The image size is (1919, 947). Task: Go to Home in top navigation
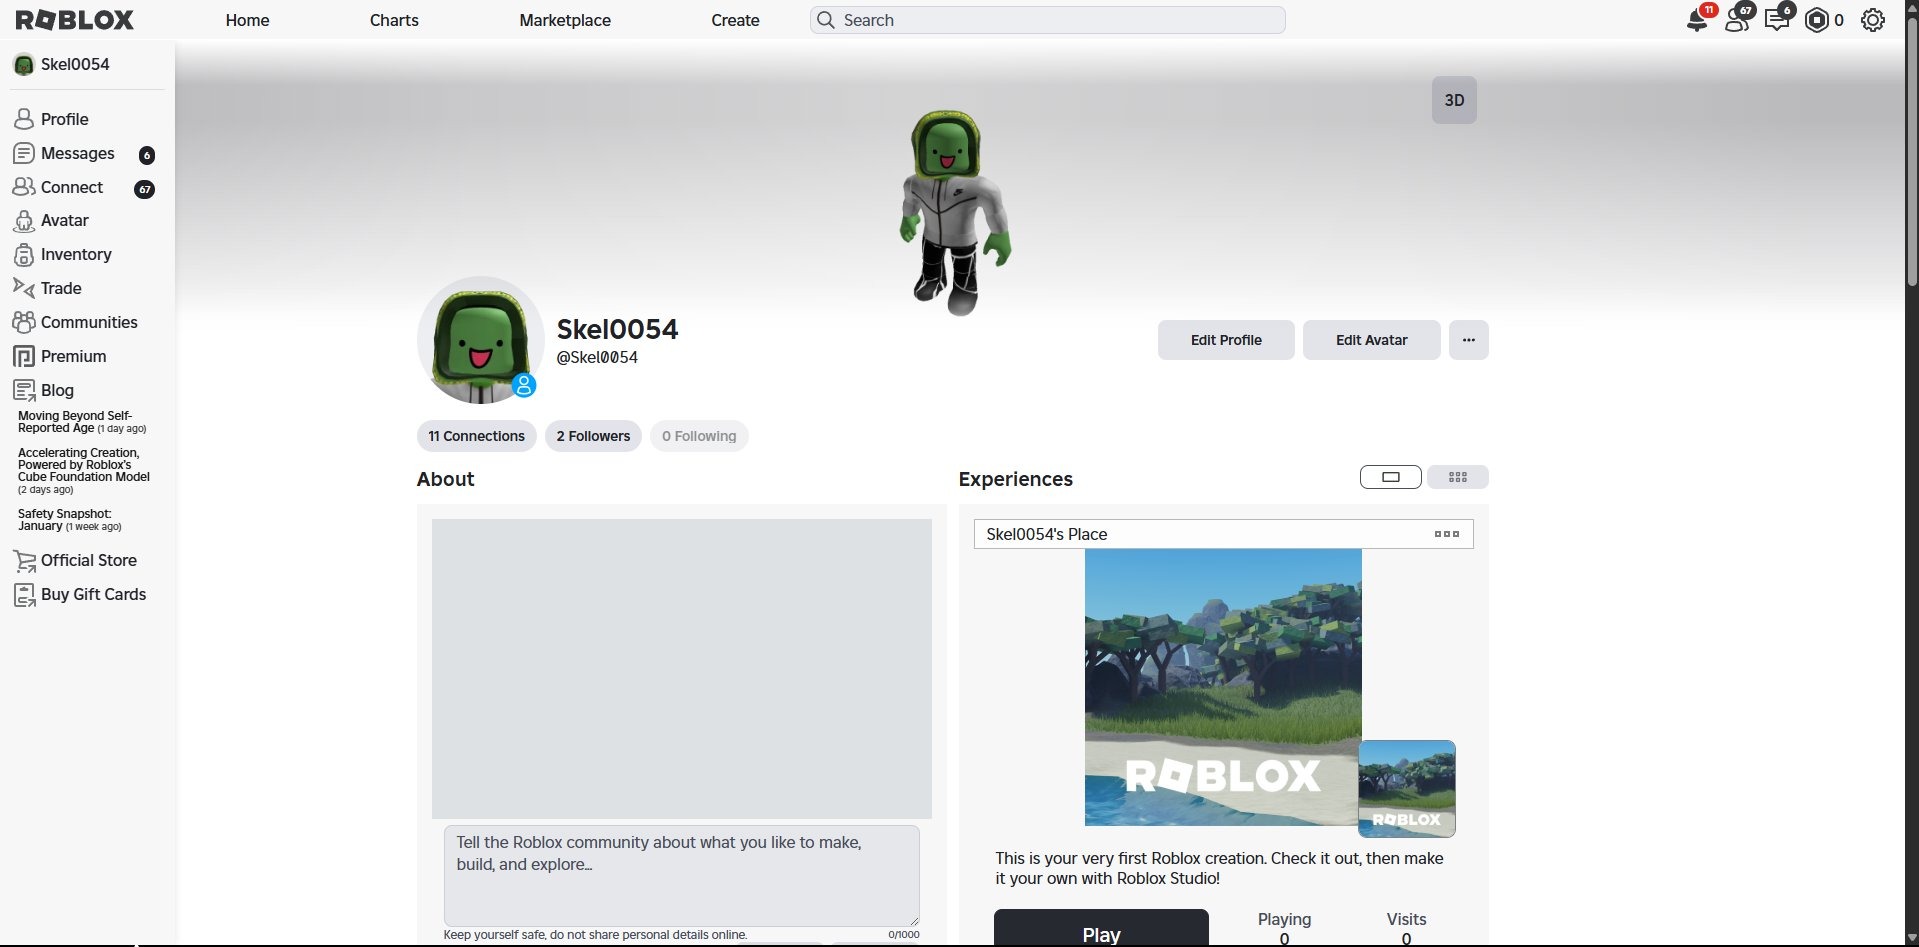[x=247, y=20]
